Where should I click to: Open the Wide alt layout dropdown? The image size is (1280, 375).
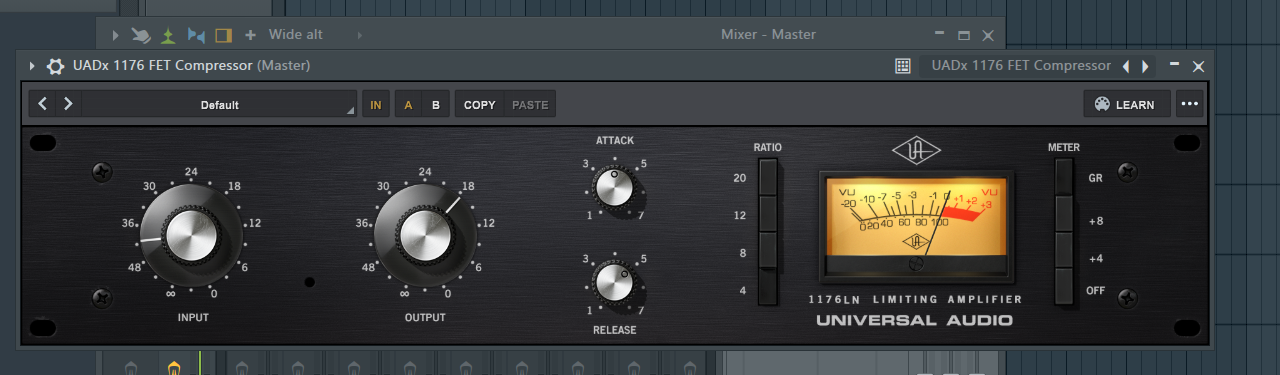pyautogui.click(x=296, y=35)
